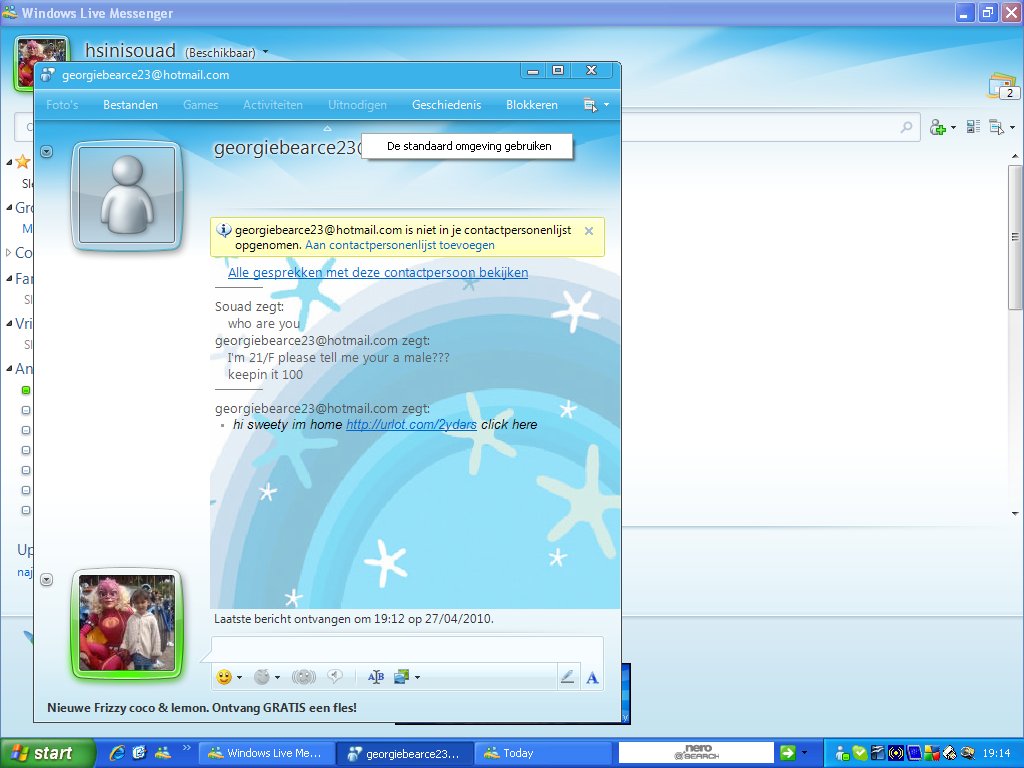Image resolution: width=1024 pixels, height=768 pixels.
Task: Click the show menu icon in main window
Action: point(997,127)
